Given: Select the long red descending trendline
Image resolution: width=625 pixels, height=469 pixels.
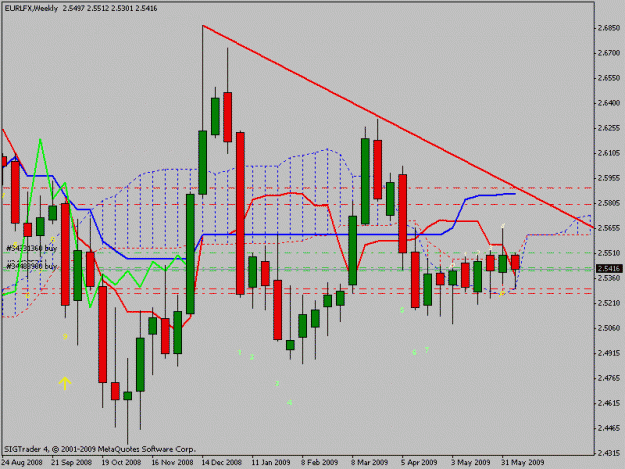Looking at the screenshot, I should coord(399,128).
